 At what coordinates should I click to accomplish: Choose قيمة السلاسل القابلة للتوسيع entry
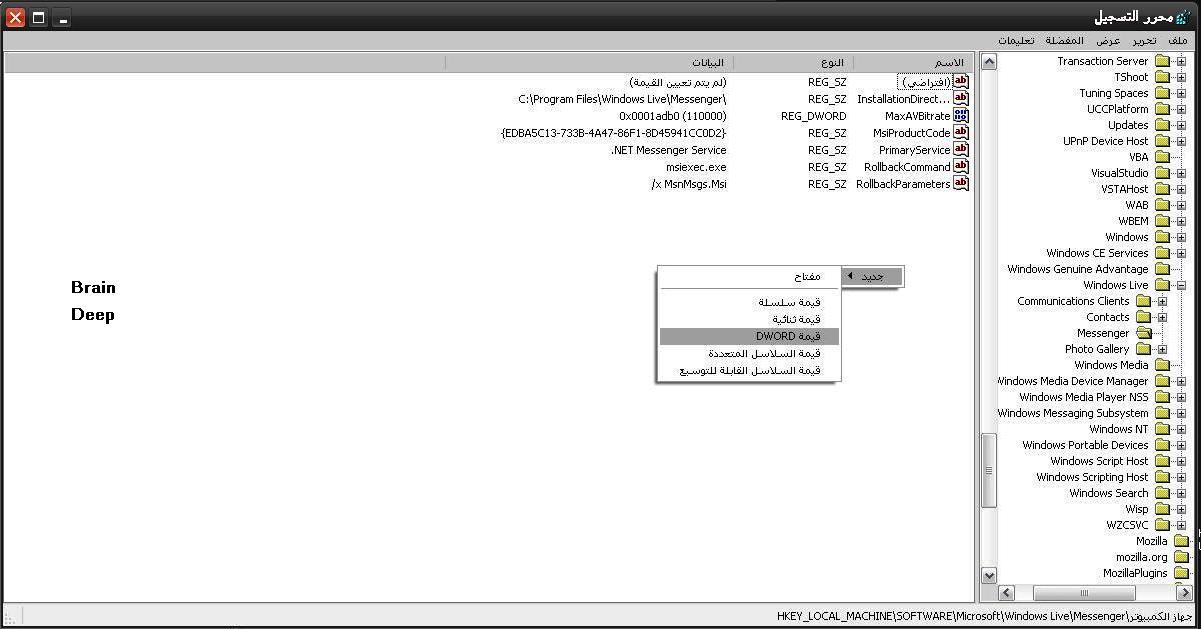(x=749, y=370)
